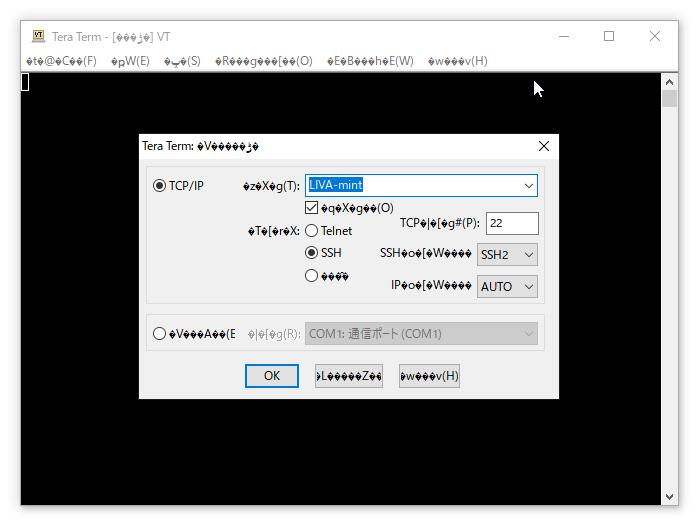This screenshot has height=526, width=699.
Task: Click the OK button
Action: [272, 376]
